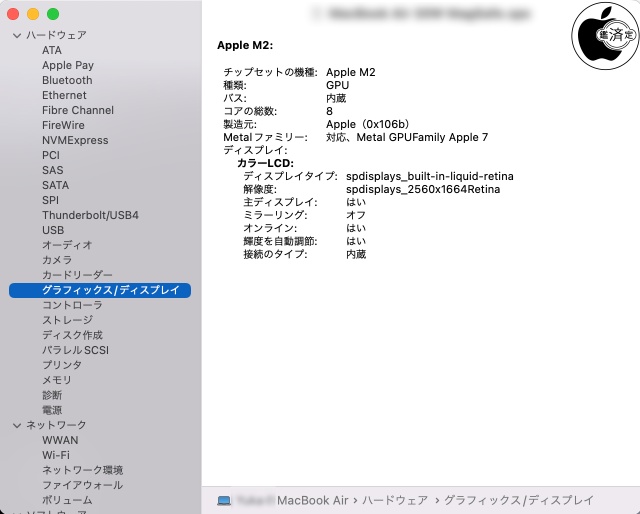
Task: Open the オーディオ category
Action: click(x=67, y=245)
